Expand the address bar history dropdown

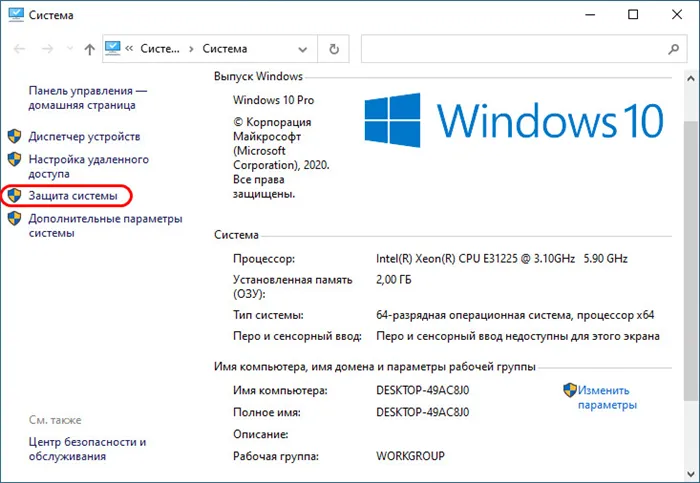303,49
